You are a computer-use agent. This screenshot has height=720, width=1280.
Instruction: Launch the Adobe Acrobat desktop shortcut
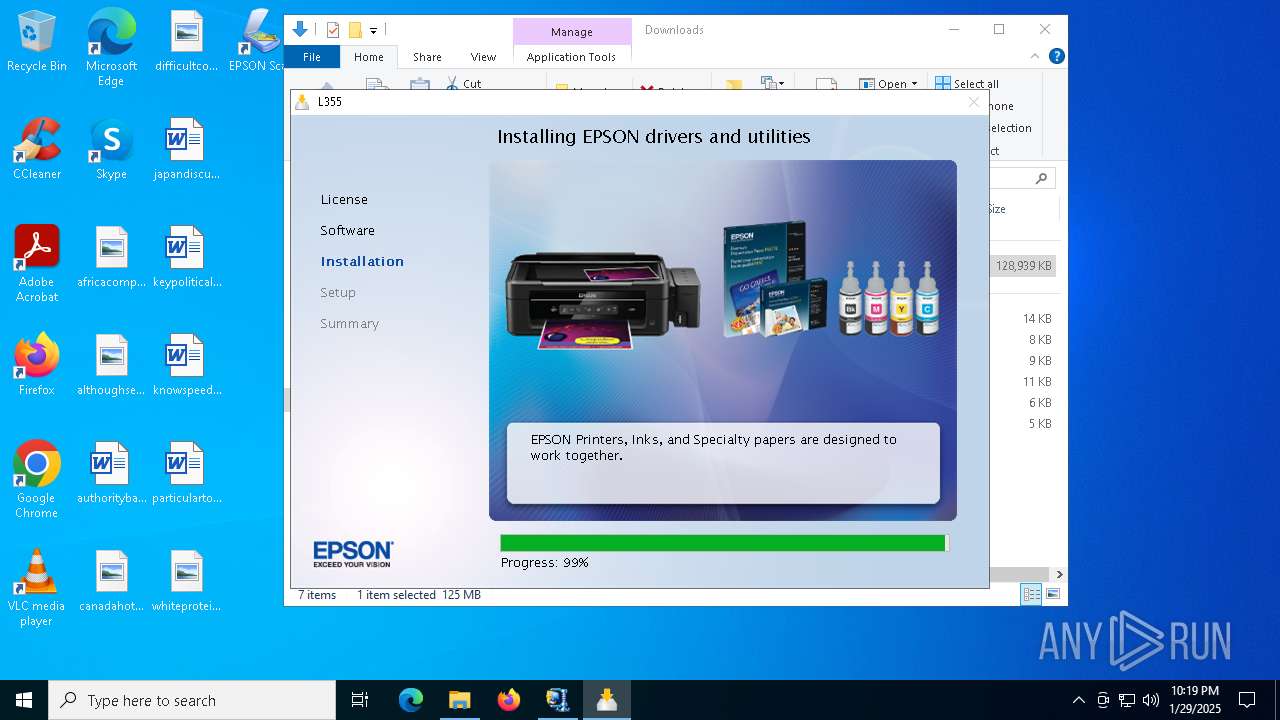(x=37, y=264)
